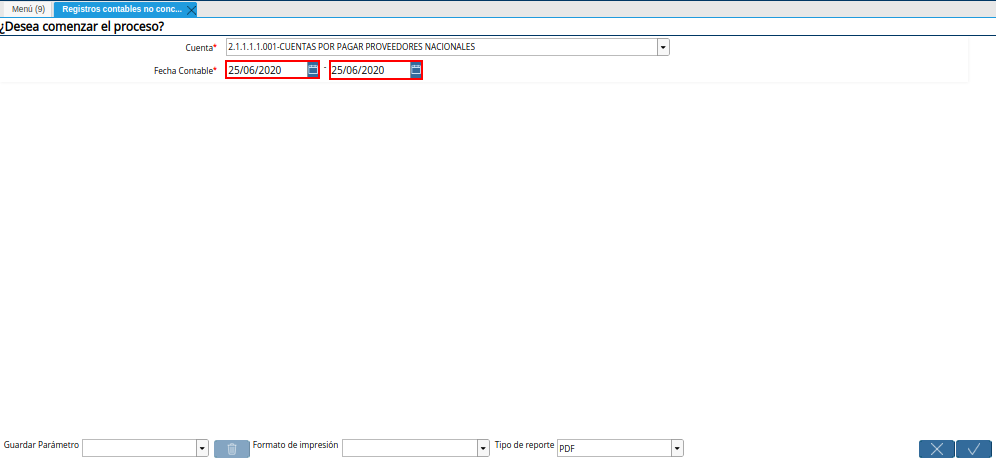Expand the Formato de impresión dropdown arrow
Viewport: 996px width, 460px height.
point(483,449)
